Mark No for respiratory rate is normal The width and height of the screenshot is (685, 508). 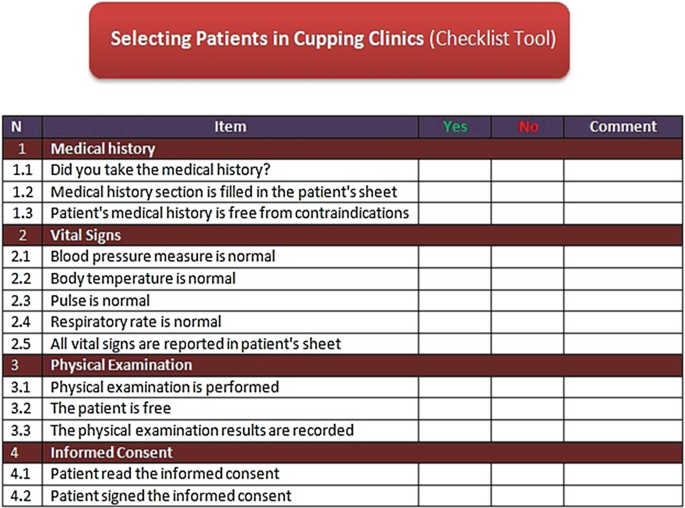pyautogui.click(x=527, y=322)
